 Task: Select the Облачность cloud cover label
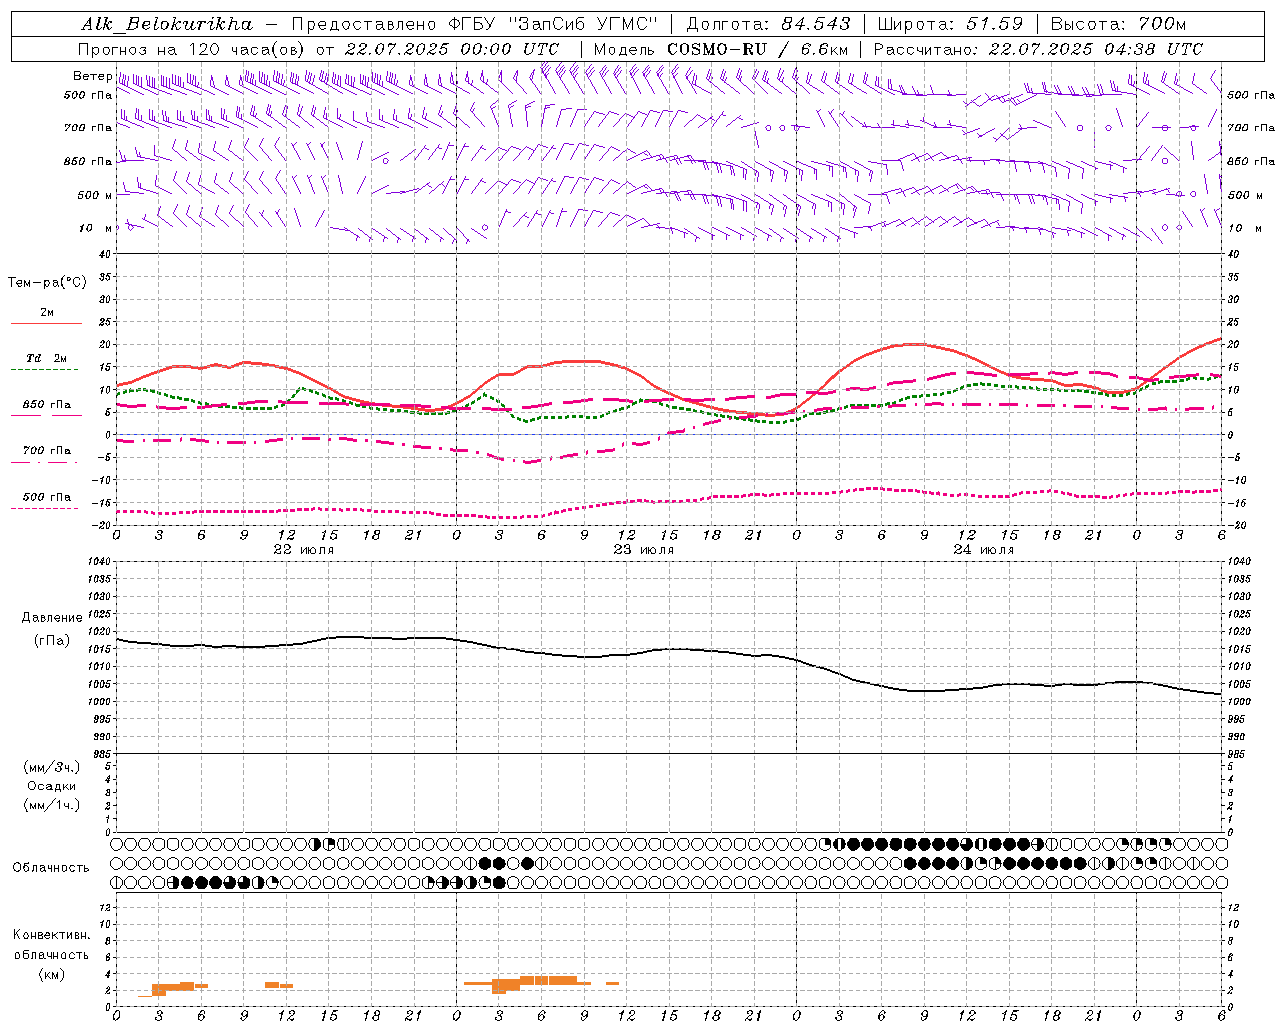(51, 868)
